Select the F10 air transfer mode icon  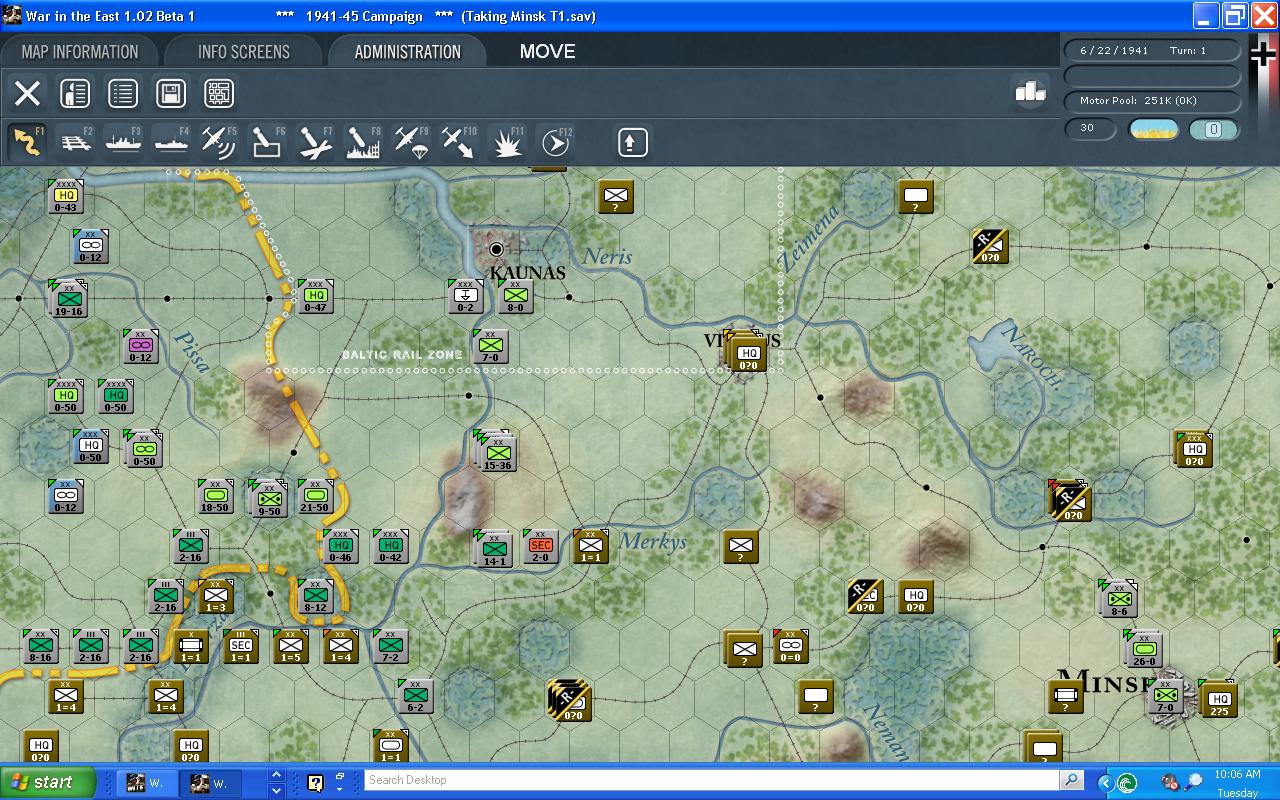[x=459, y=143]
